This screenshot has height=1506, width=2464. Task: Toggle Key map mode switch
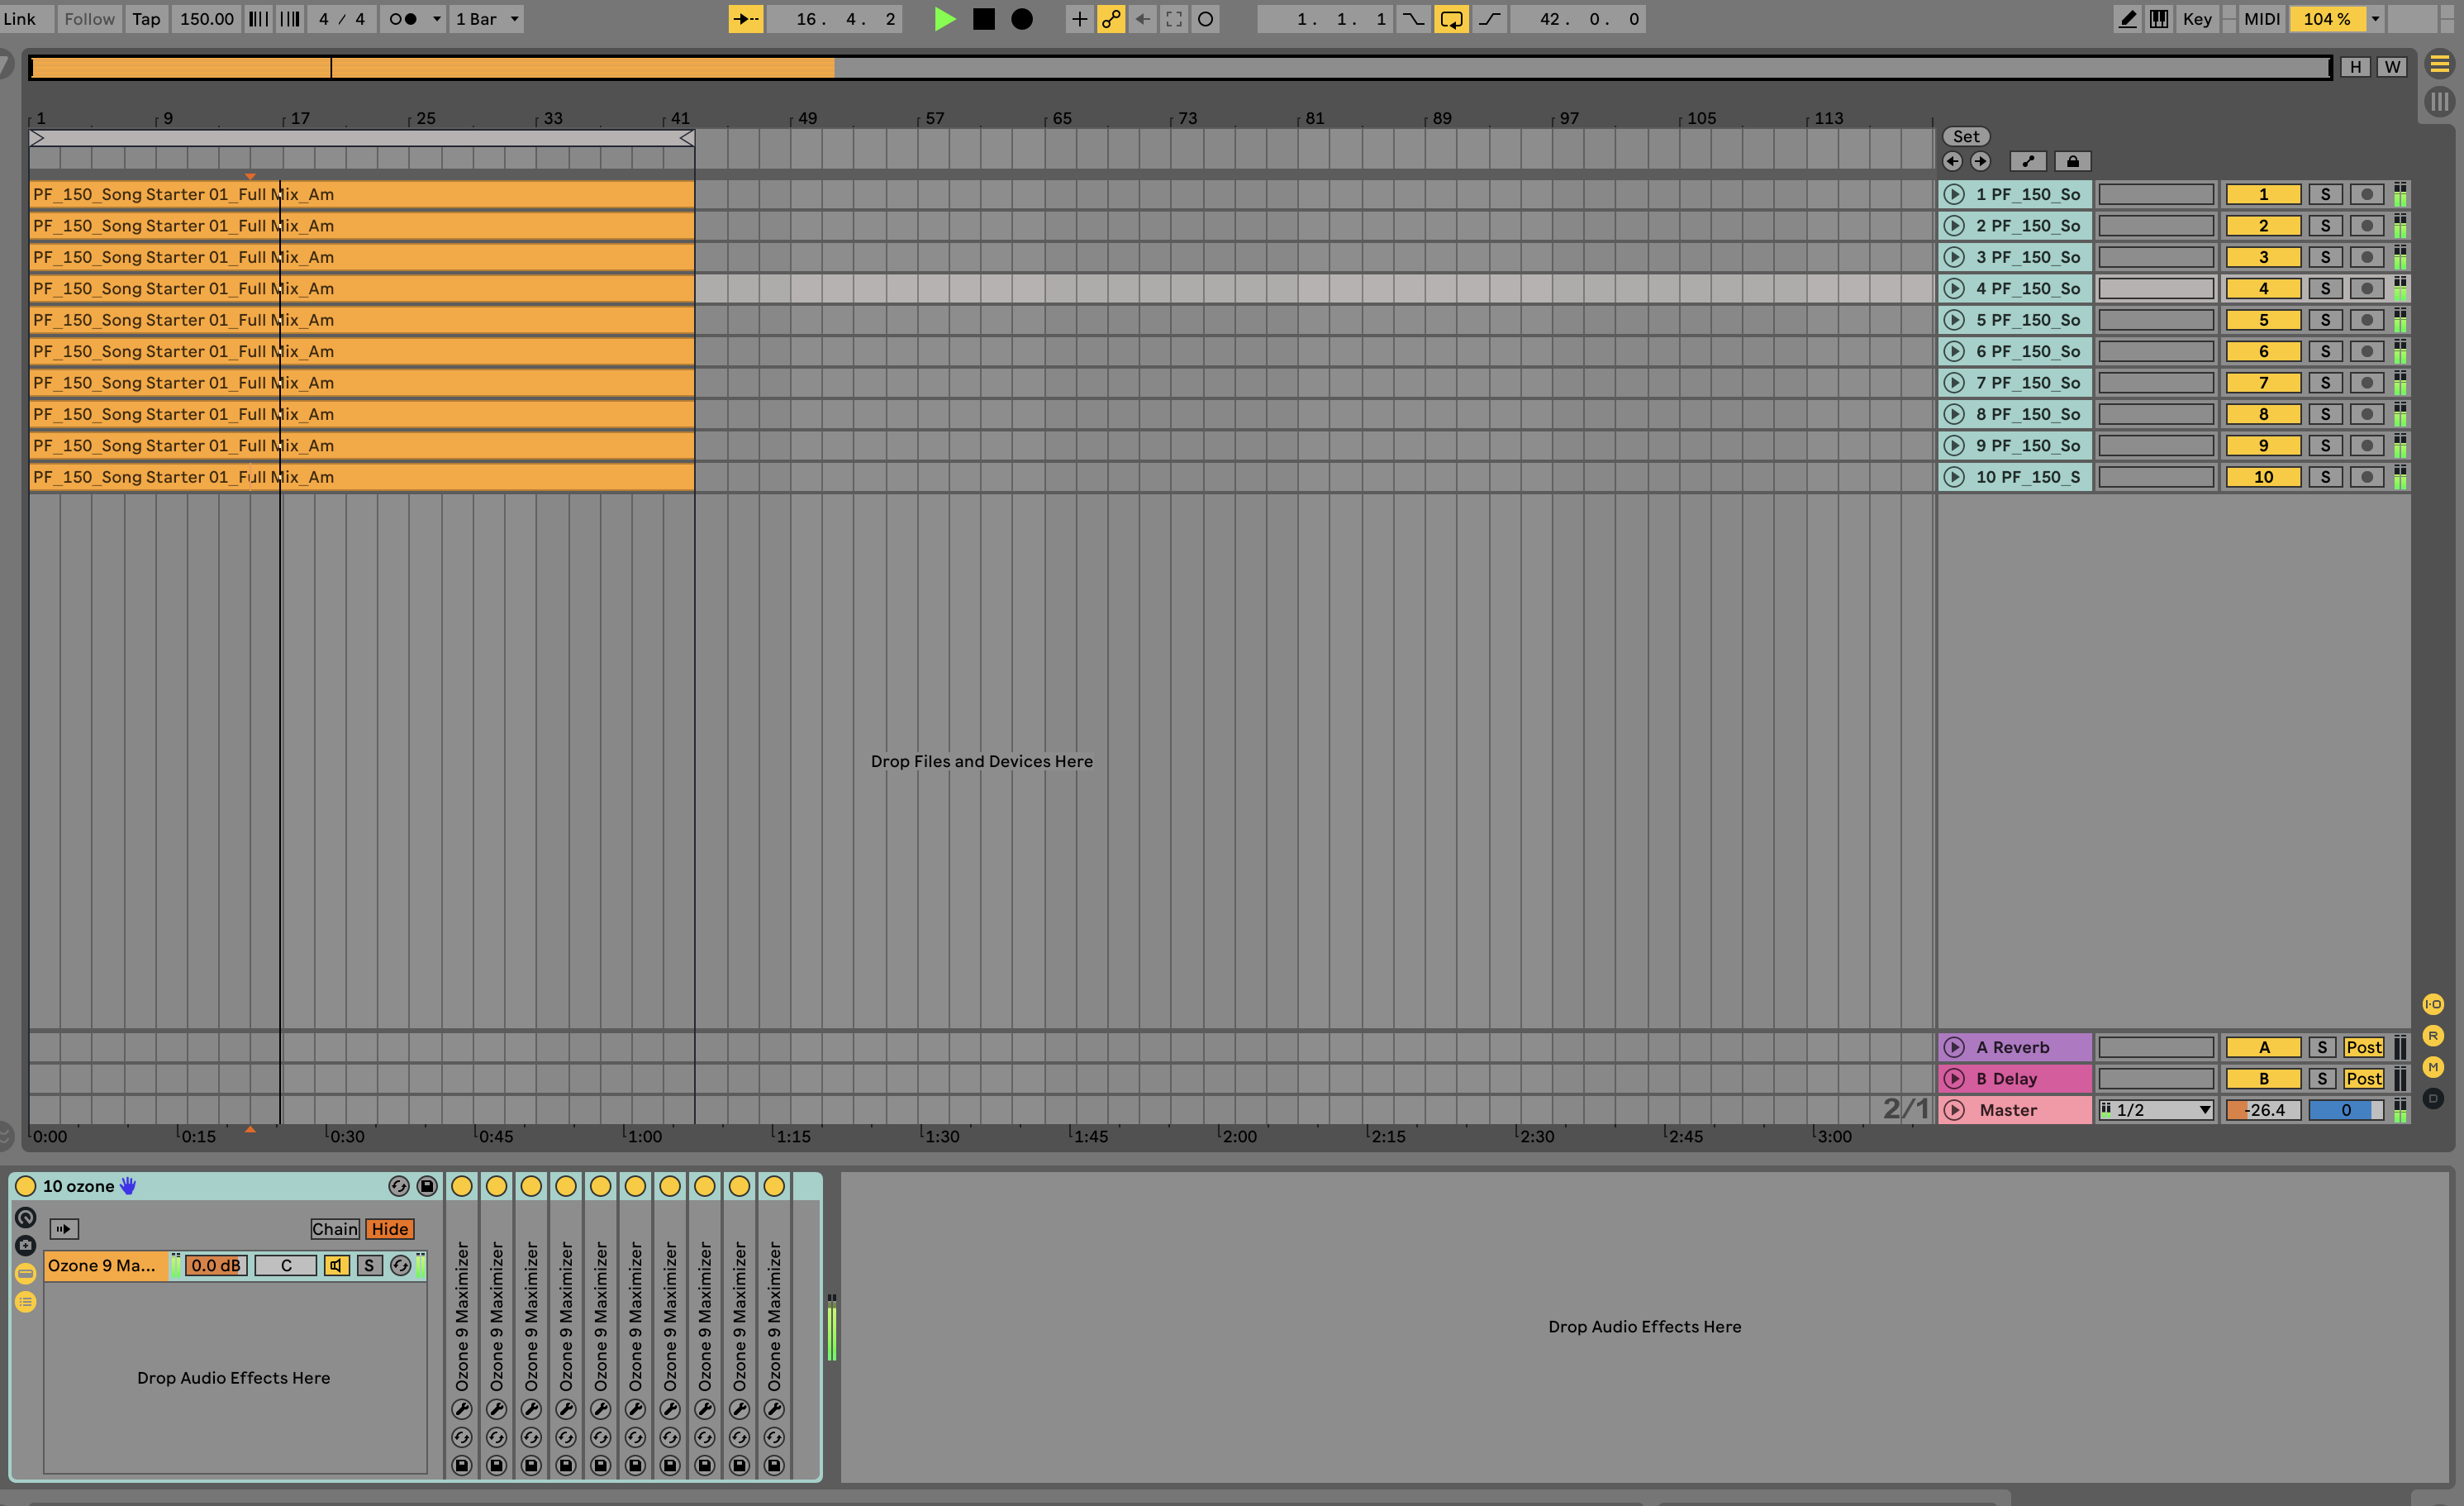[2197, 19]
